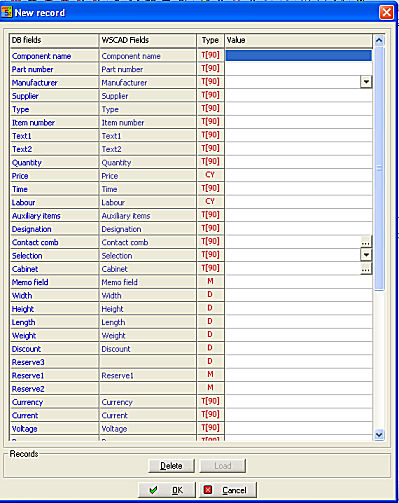Open the Selection value dropdown
The height and width of the screenshot is (503, 399).
(x=366, y=255)
